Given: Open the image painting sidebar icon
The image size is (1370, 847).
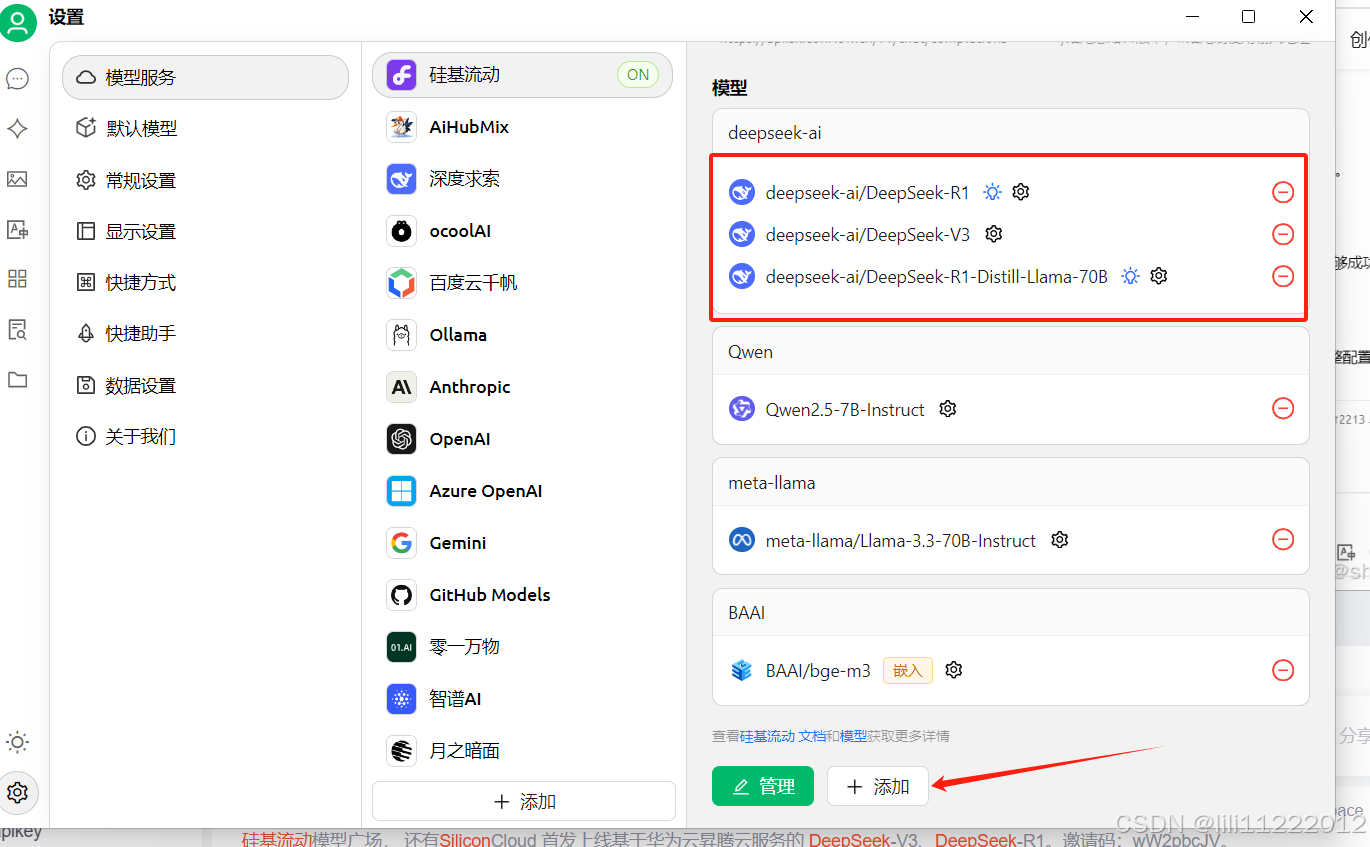Looking at the screenshot, I should pyautogui.click(x=17, y=179).
